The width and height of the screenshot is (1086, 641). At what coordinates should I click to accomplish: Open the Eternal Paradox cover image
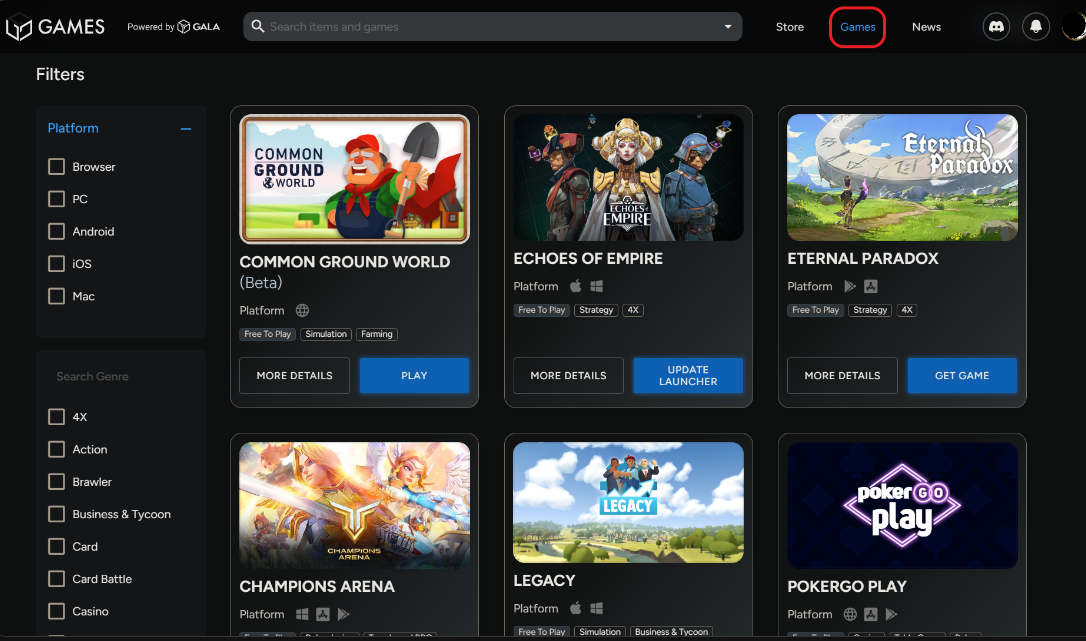(x=902, y=177)
